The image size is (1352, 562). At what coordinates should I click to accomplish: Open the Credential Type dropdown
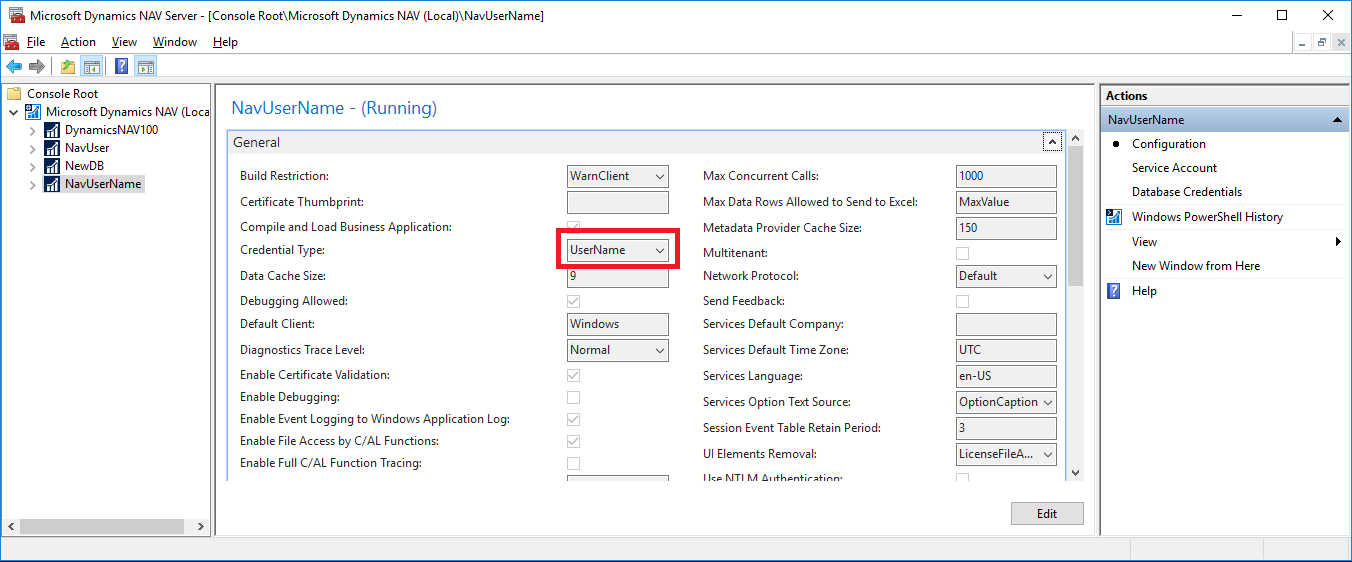click(x=618, y=250)
